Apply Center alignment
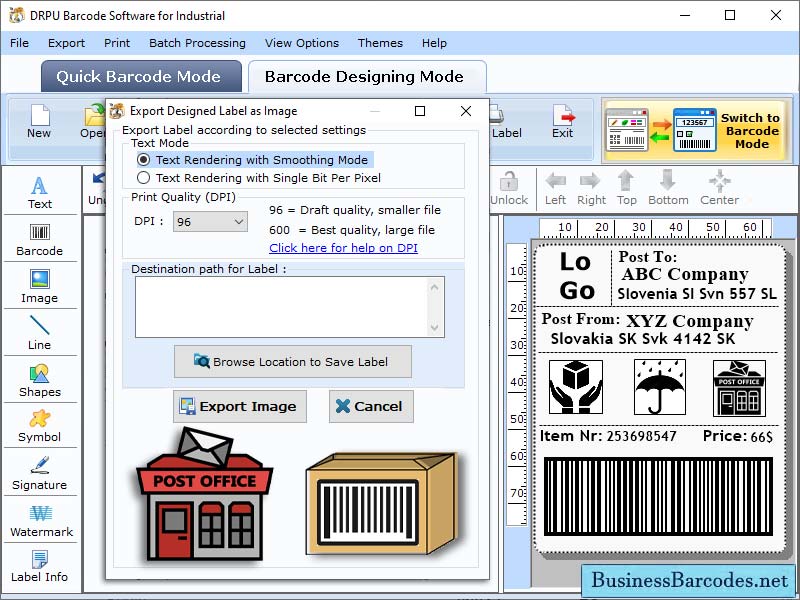This screenshot has width=800, height=600. click(719, 188)
